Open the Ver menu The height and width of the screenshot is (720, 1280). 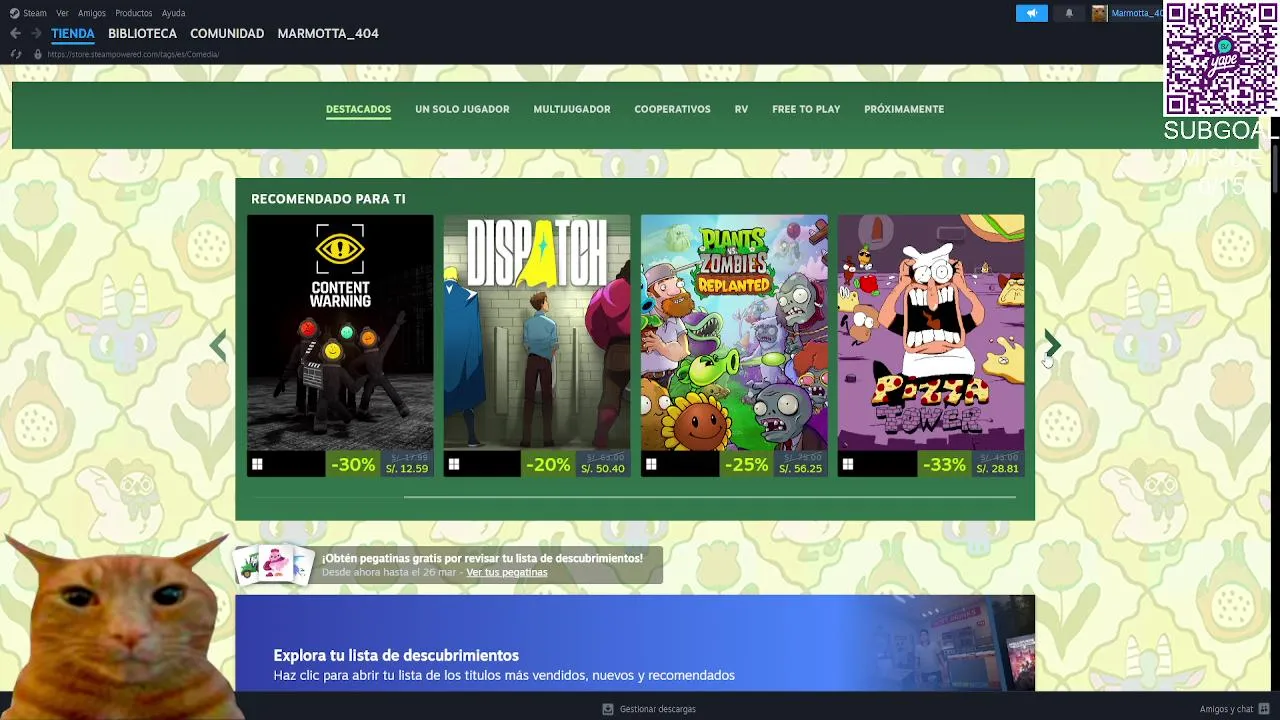(x=62, y=13)
